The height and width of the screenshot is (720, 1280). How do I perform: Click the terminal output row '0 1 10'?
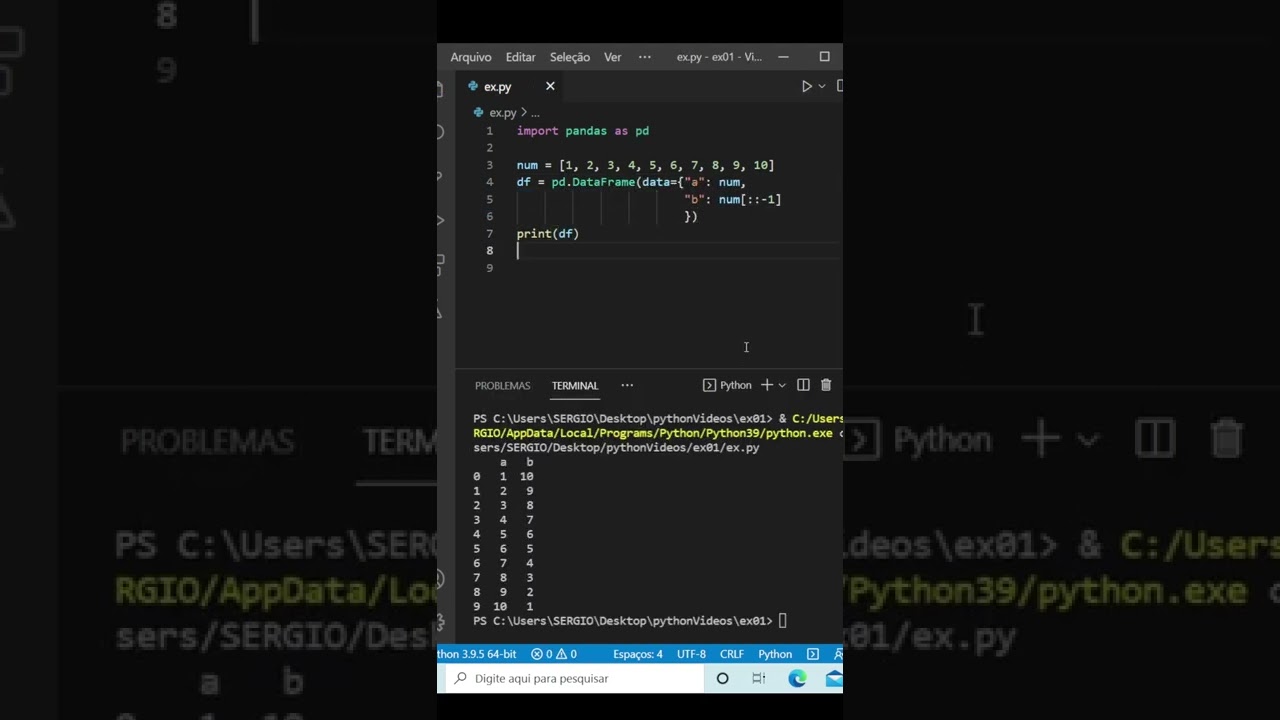tap(504, 477)
